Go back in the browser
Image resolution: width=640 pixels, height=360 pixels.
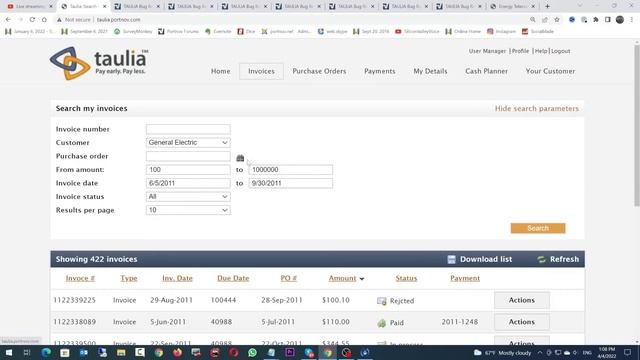click(x=8, y=20)
